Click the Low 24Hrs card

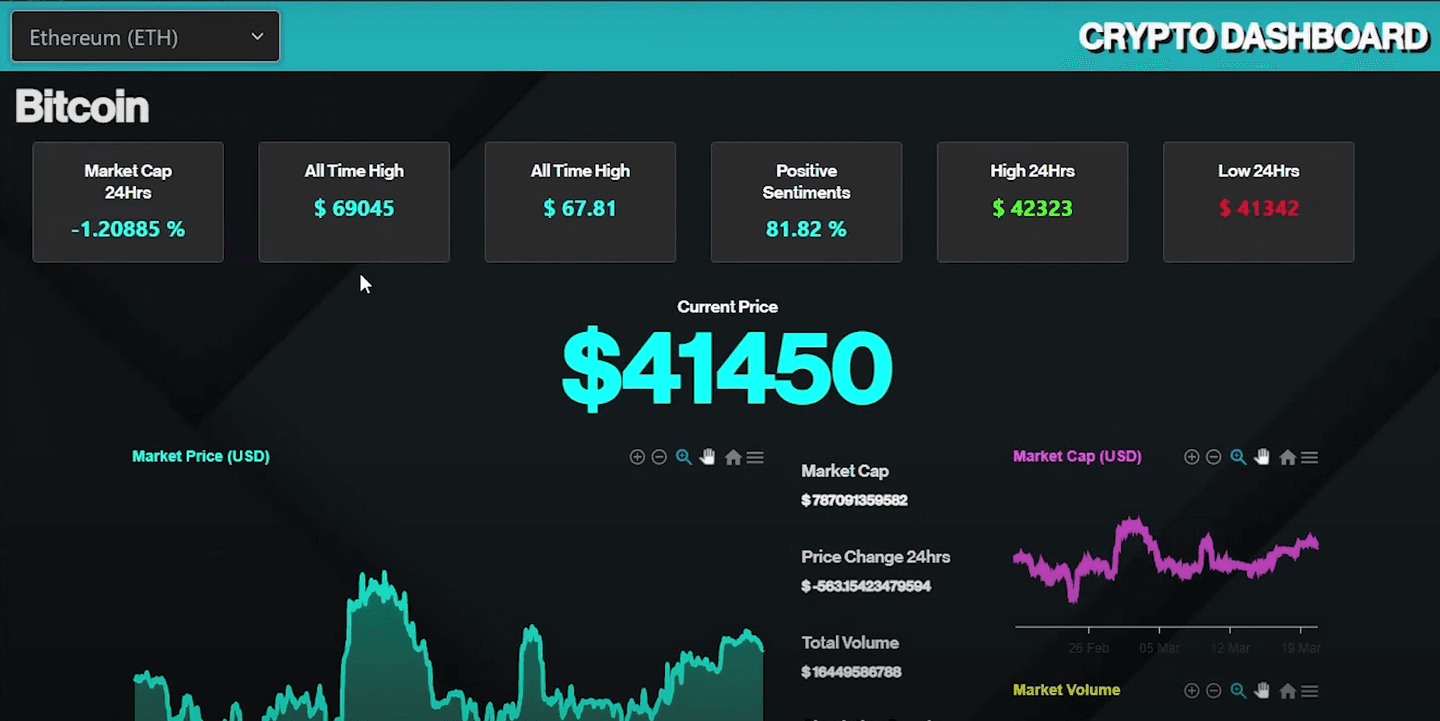(1258, 202)
